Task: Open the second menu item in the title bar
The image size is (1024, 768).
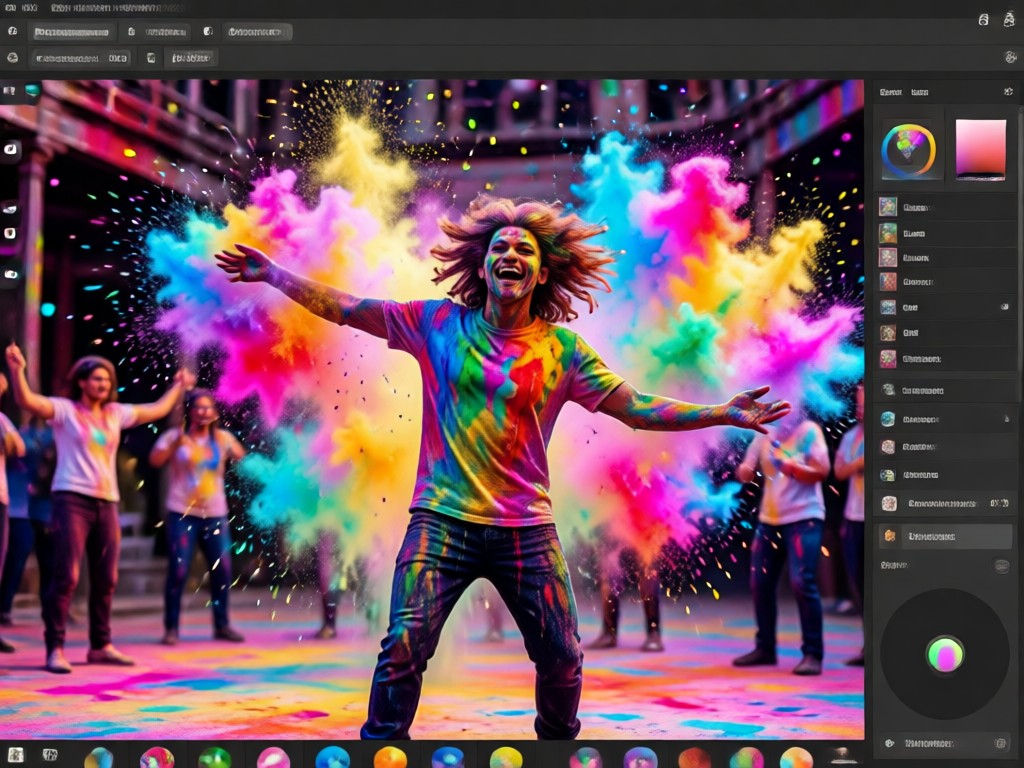Action: 29,8
